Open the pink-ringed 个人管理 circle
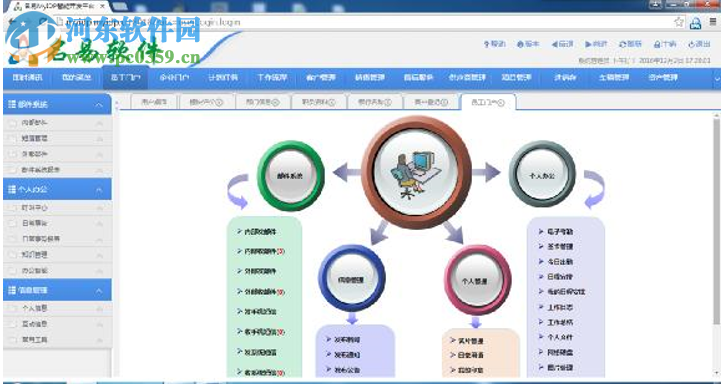Viewport: 726px width, 384px height. 477,280
